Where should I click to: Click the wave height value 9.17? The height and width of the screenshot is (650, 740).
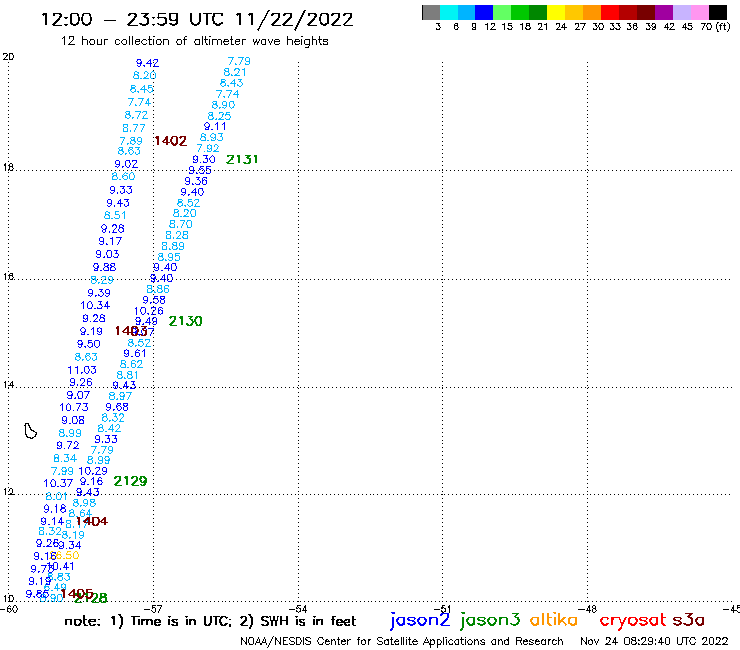pyautogui.click(x=110, y=241)
